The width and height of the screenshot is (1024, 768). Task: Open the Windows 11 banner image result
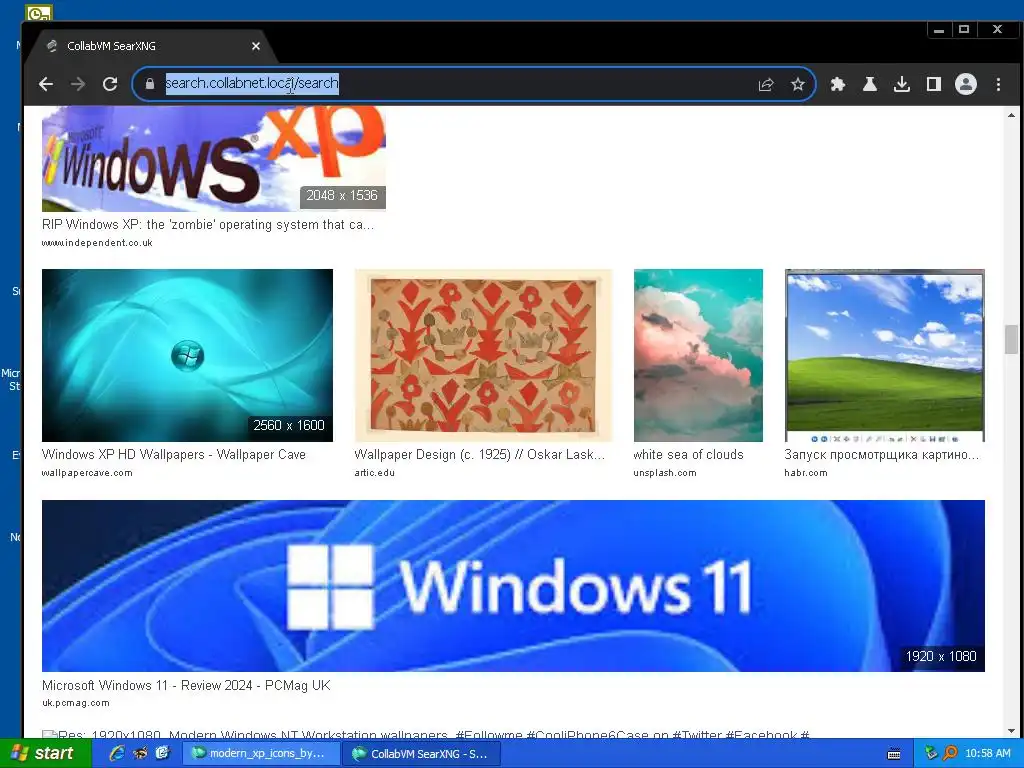click(513, 586)
